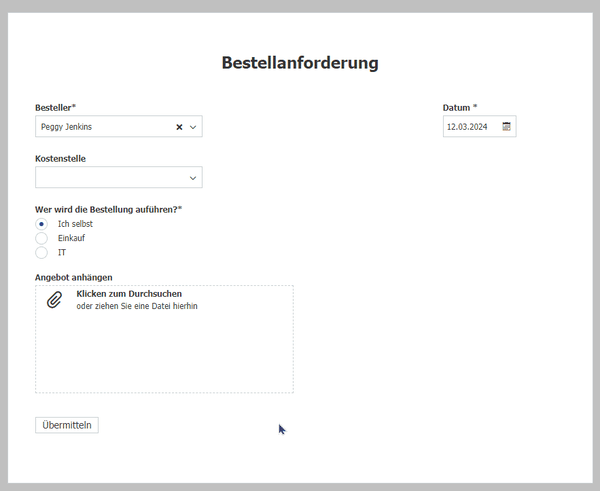Click the "Bestellanforderung" form heading
Viewport: 600px width, 491px height.
click(300, 63)
